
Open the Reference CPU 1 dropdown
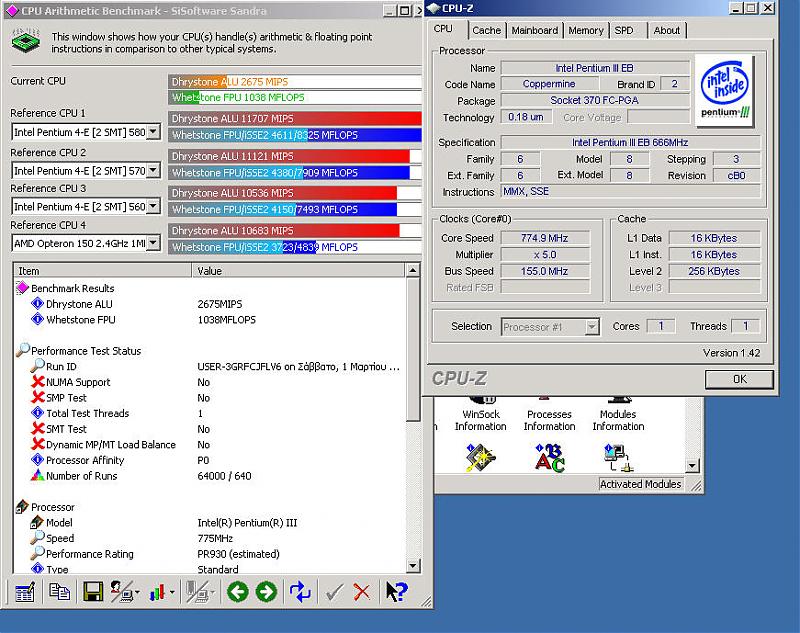153,132
